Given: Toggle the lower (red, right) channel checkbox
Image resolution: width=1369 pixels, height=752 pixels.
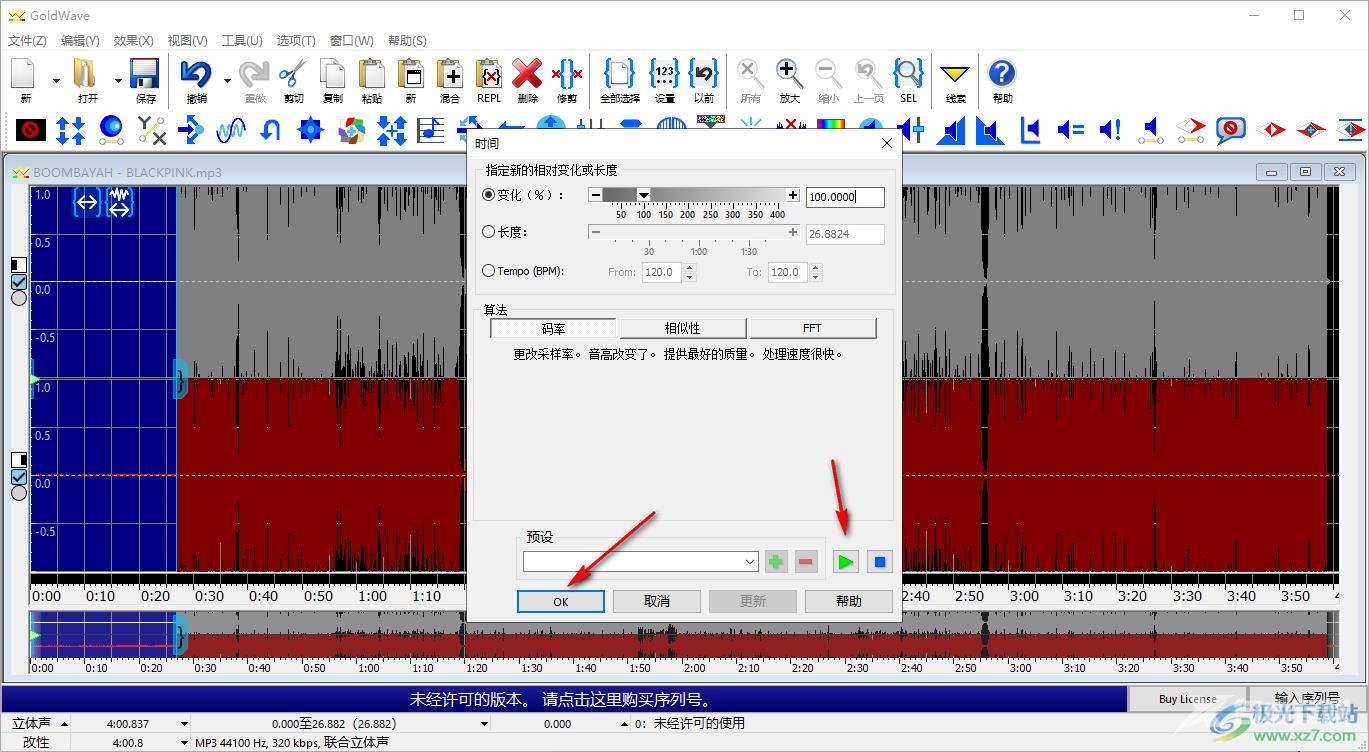Looking at the screenshot, I should (18, 476).
